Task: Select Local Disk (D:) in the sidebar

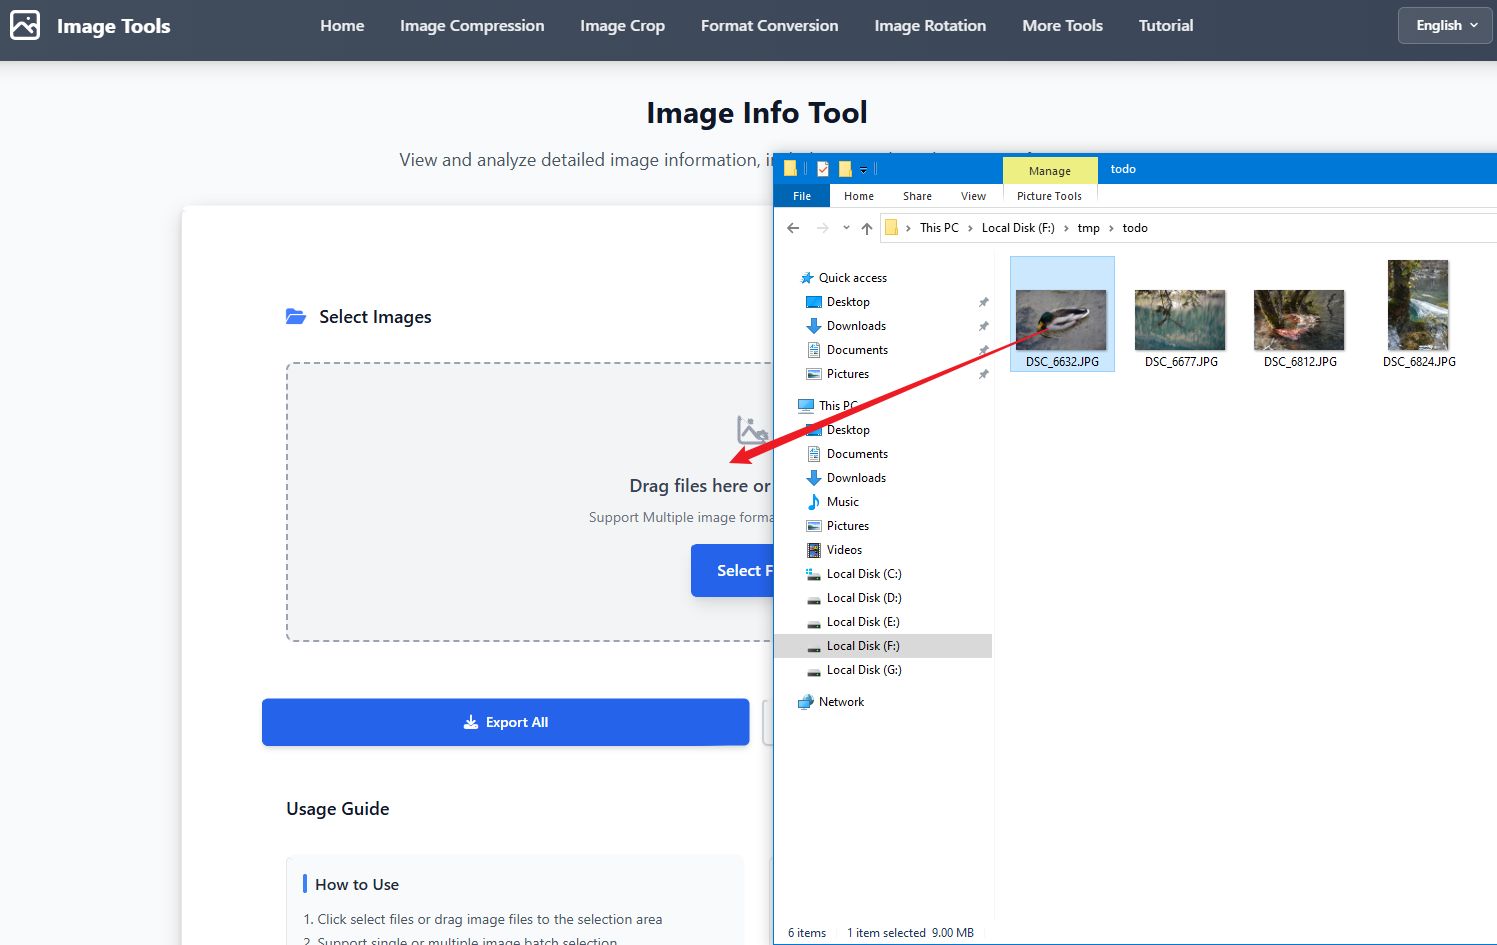Action: [864, 598]
